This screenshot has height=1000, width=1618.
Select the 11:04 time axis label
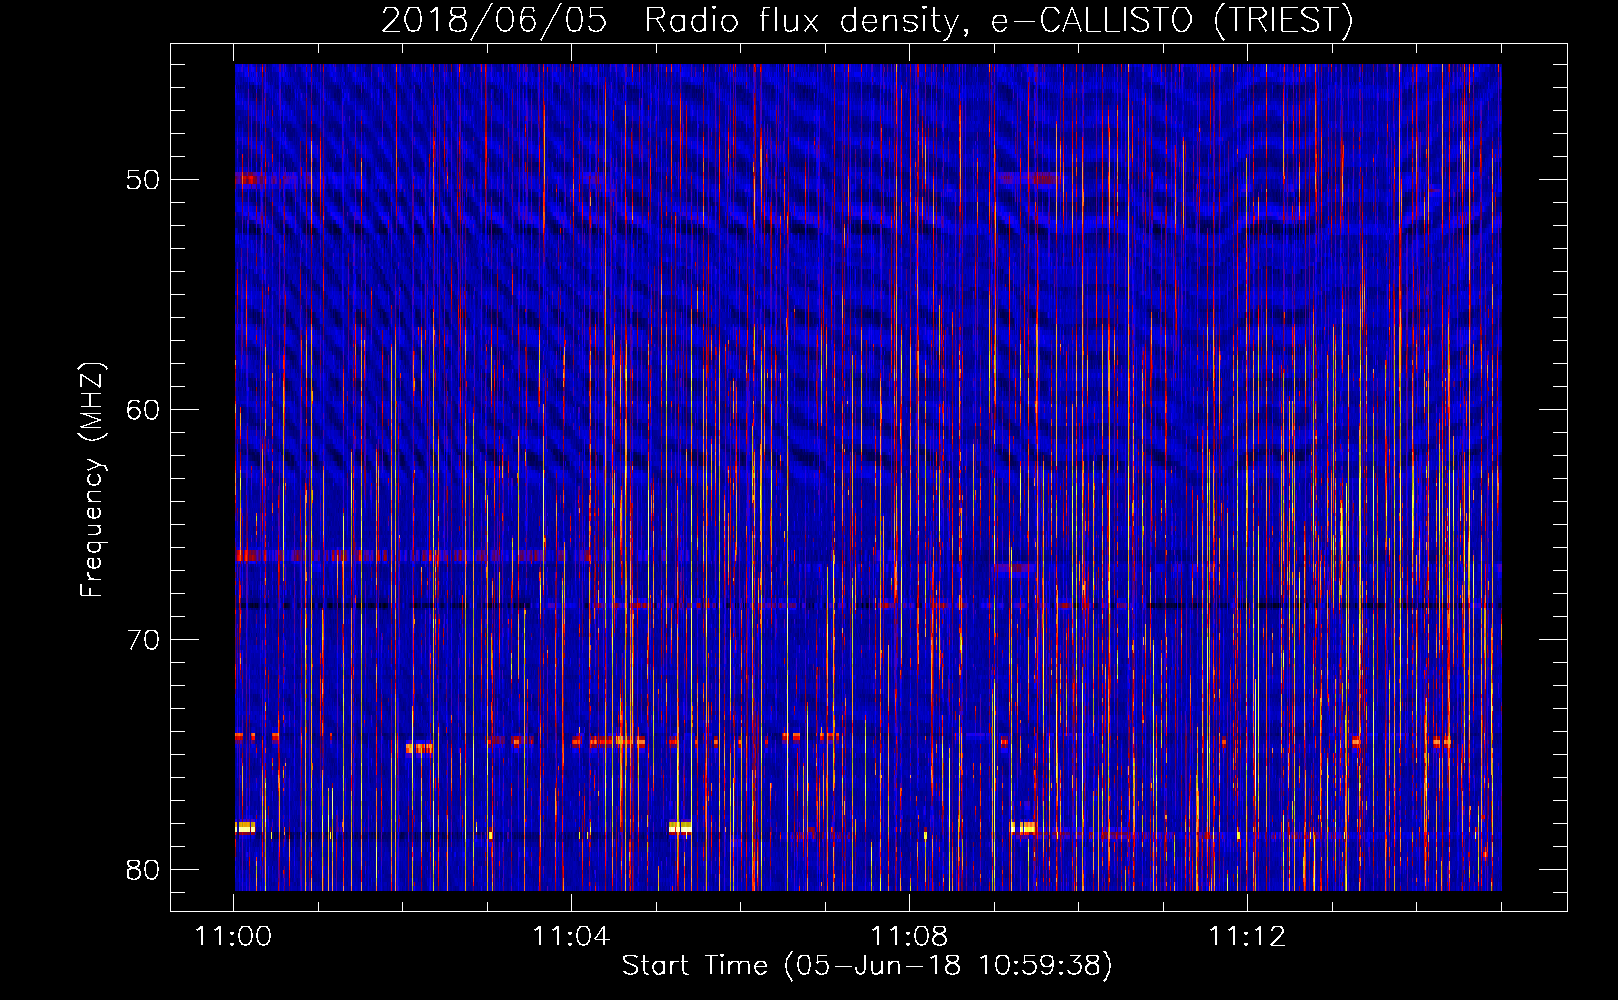(571, 937)
